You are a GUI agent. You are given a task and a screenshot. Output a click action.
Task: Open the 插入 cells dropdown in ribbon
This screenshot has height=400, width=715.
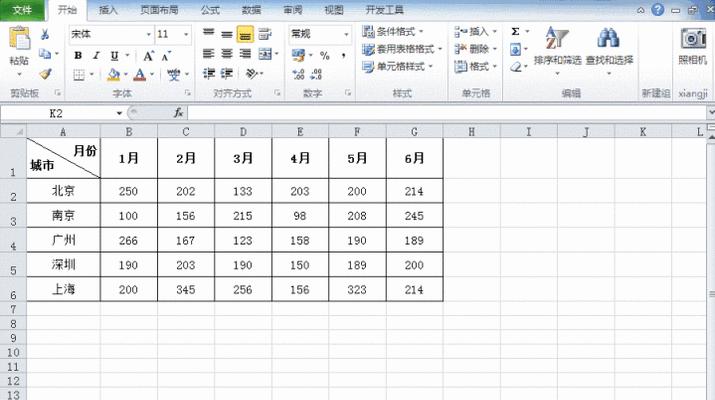coord(476,31)
